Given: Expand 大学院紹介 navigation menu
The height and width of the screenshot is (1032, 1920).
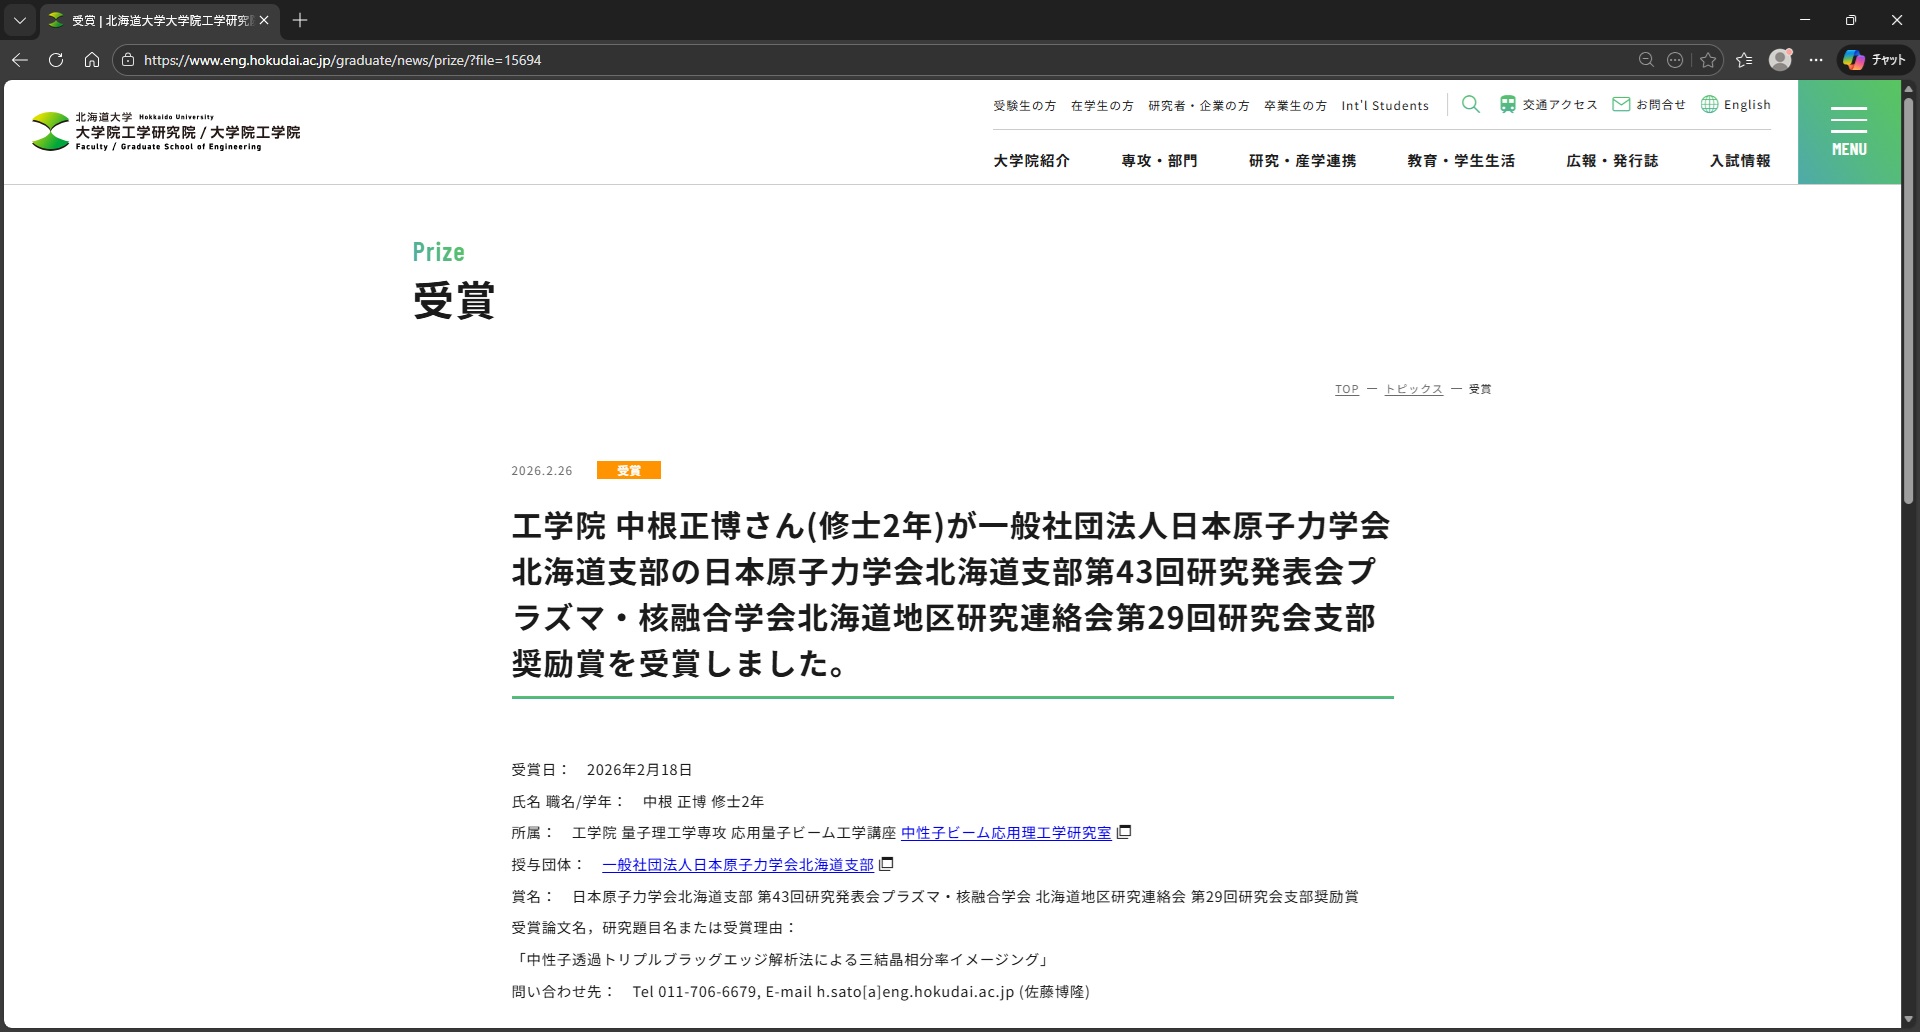Looking at the screenshot, I should coord(1031,161).
